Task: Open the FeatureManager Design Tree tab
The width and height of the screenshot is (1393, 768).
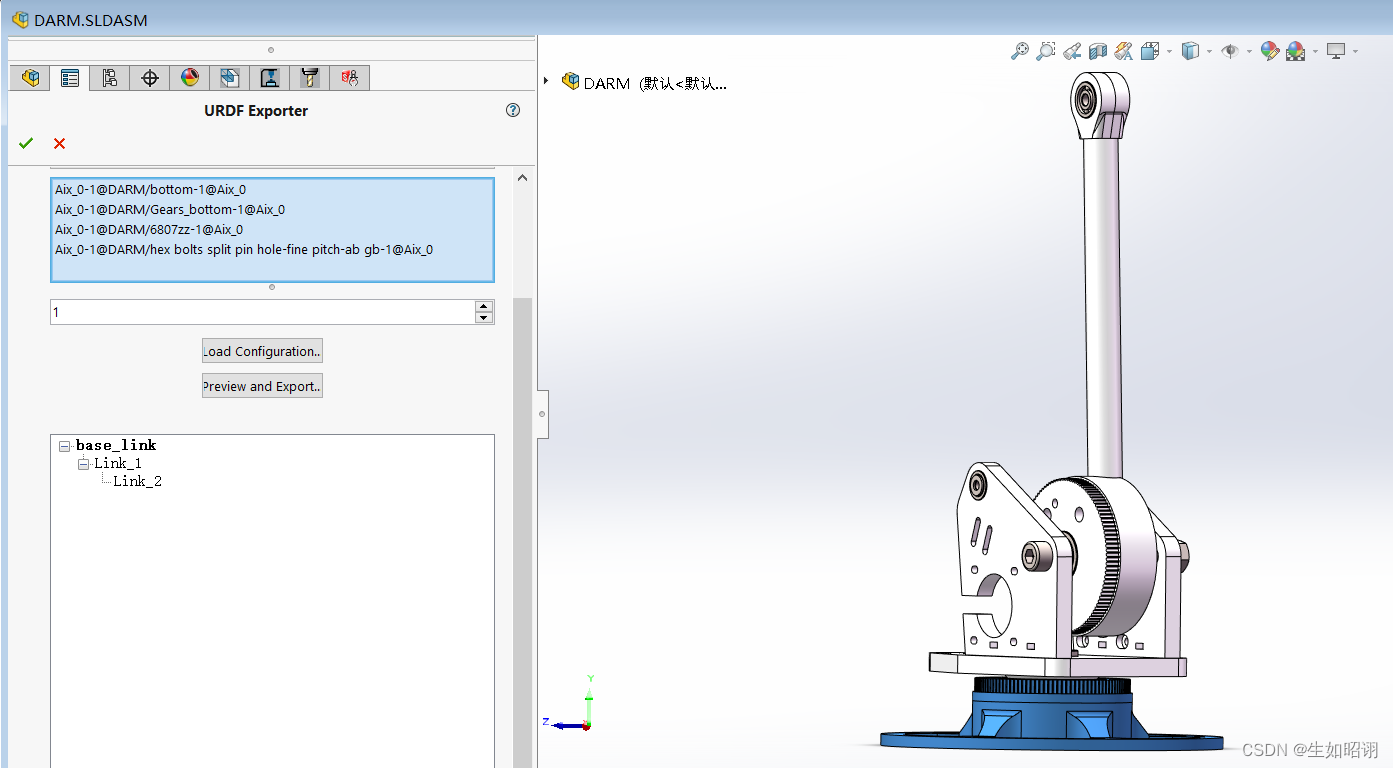Action: pos(30,78)
